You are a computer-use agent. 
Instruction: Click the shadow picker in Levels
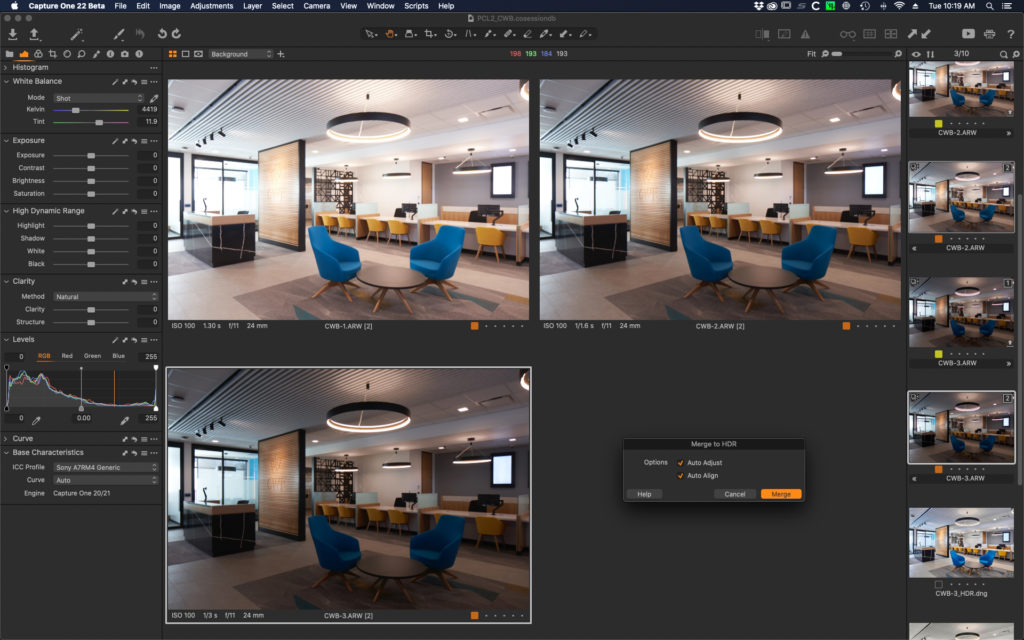click(x=37, y=420)
